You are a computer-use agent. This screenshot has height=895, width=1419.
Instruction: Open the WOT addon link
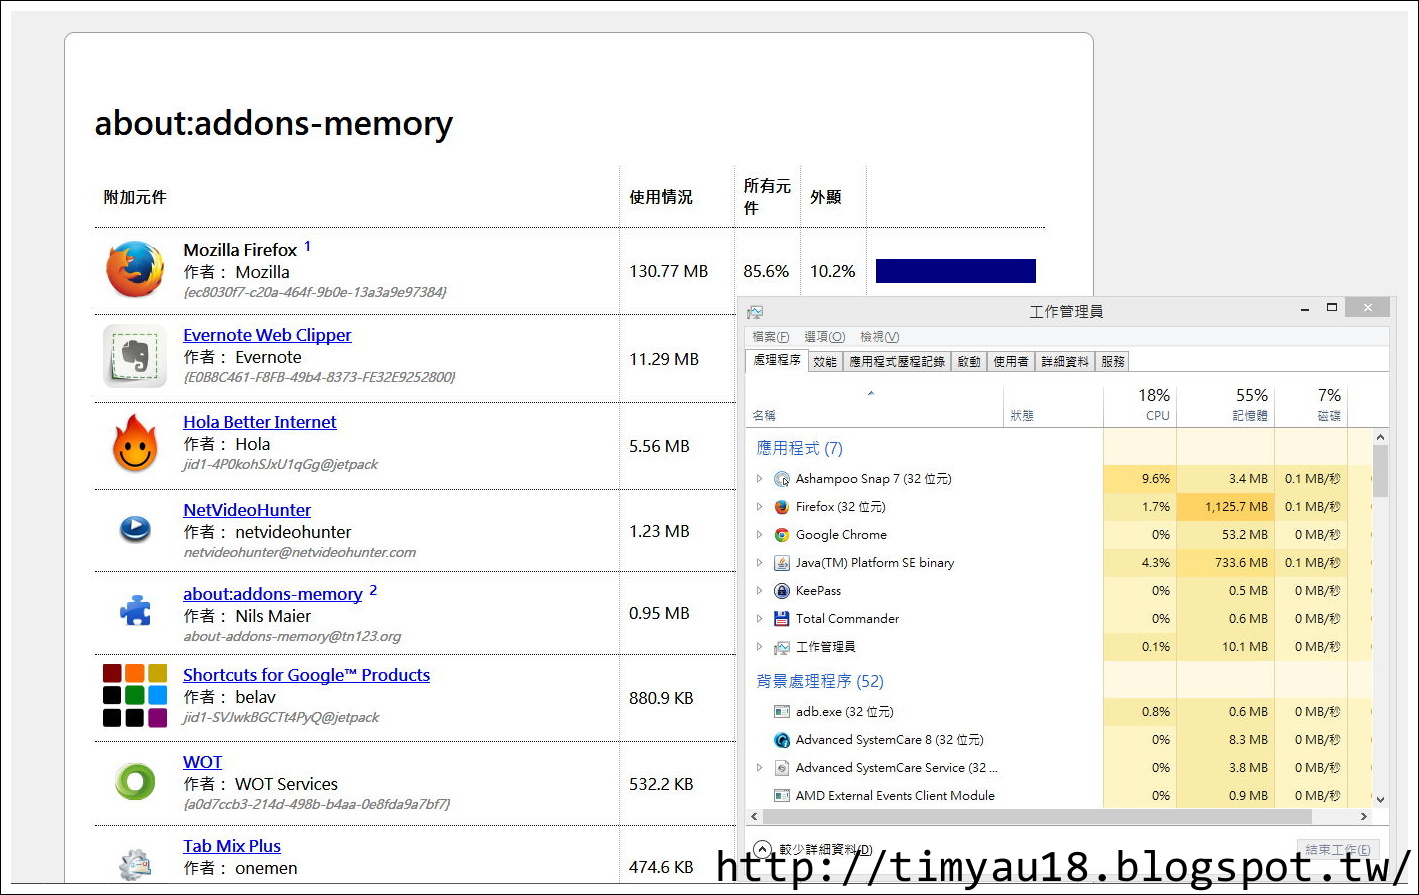point(202,762)
